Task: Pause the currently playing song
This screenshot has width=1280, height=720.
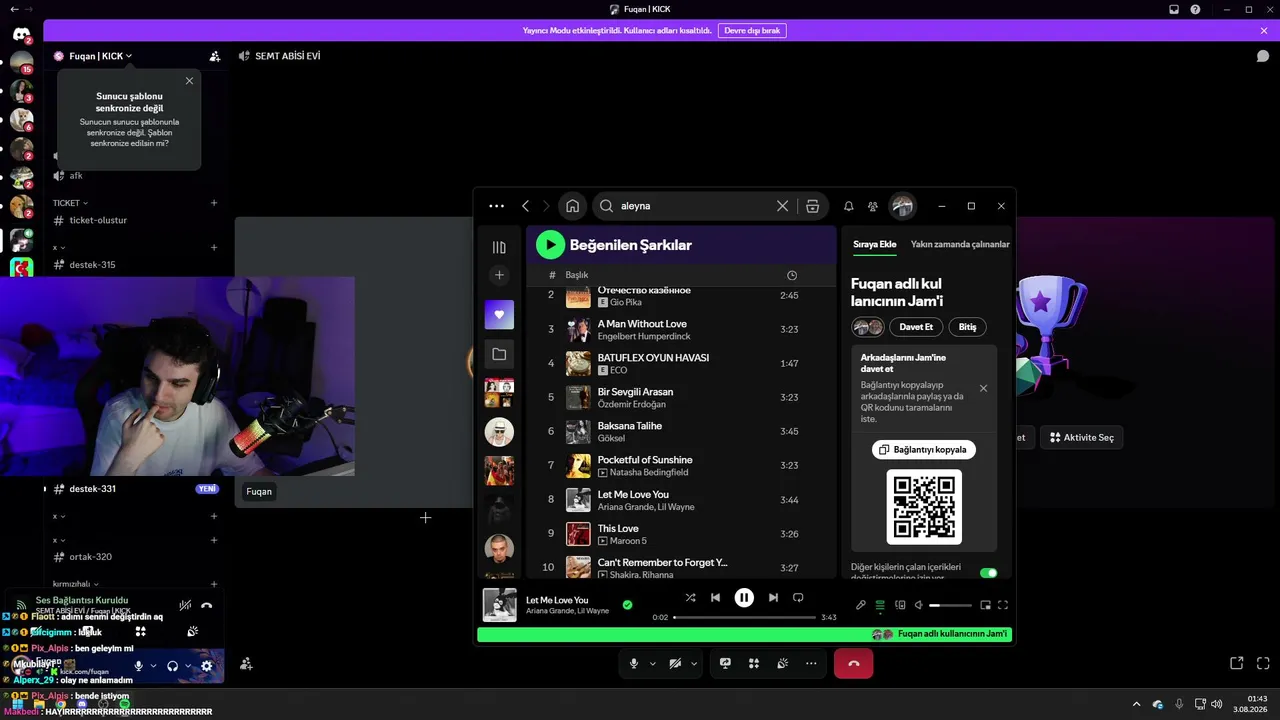Action: (x=744, y=597)
